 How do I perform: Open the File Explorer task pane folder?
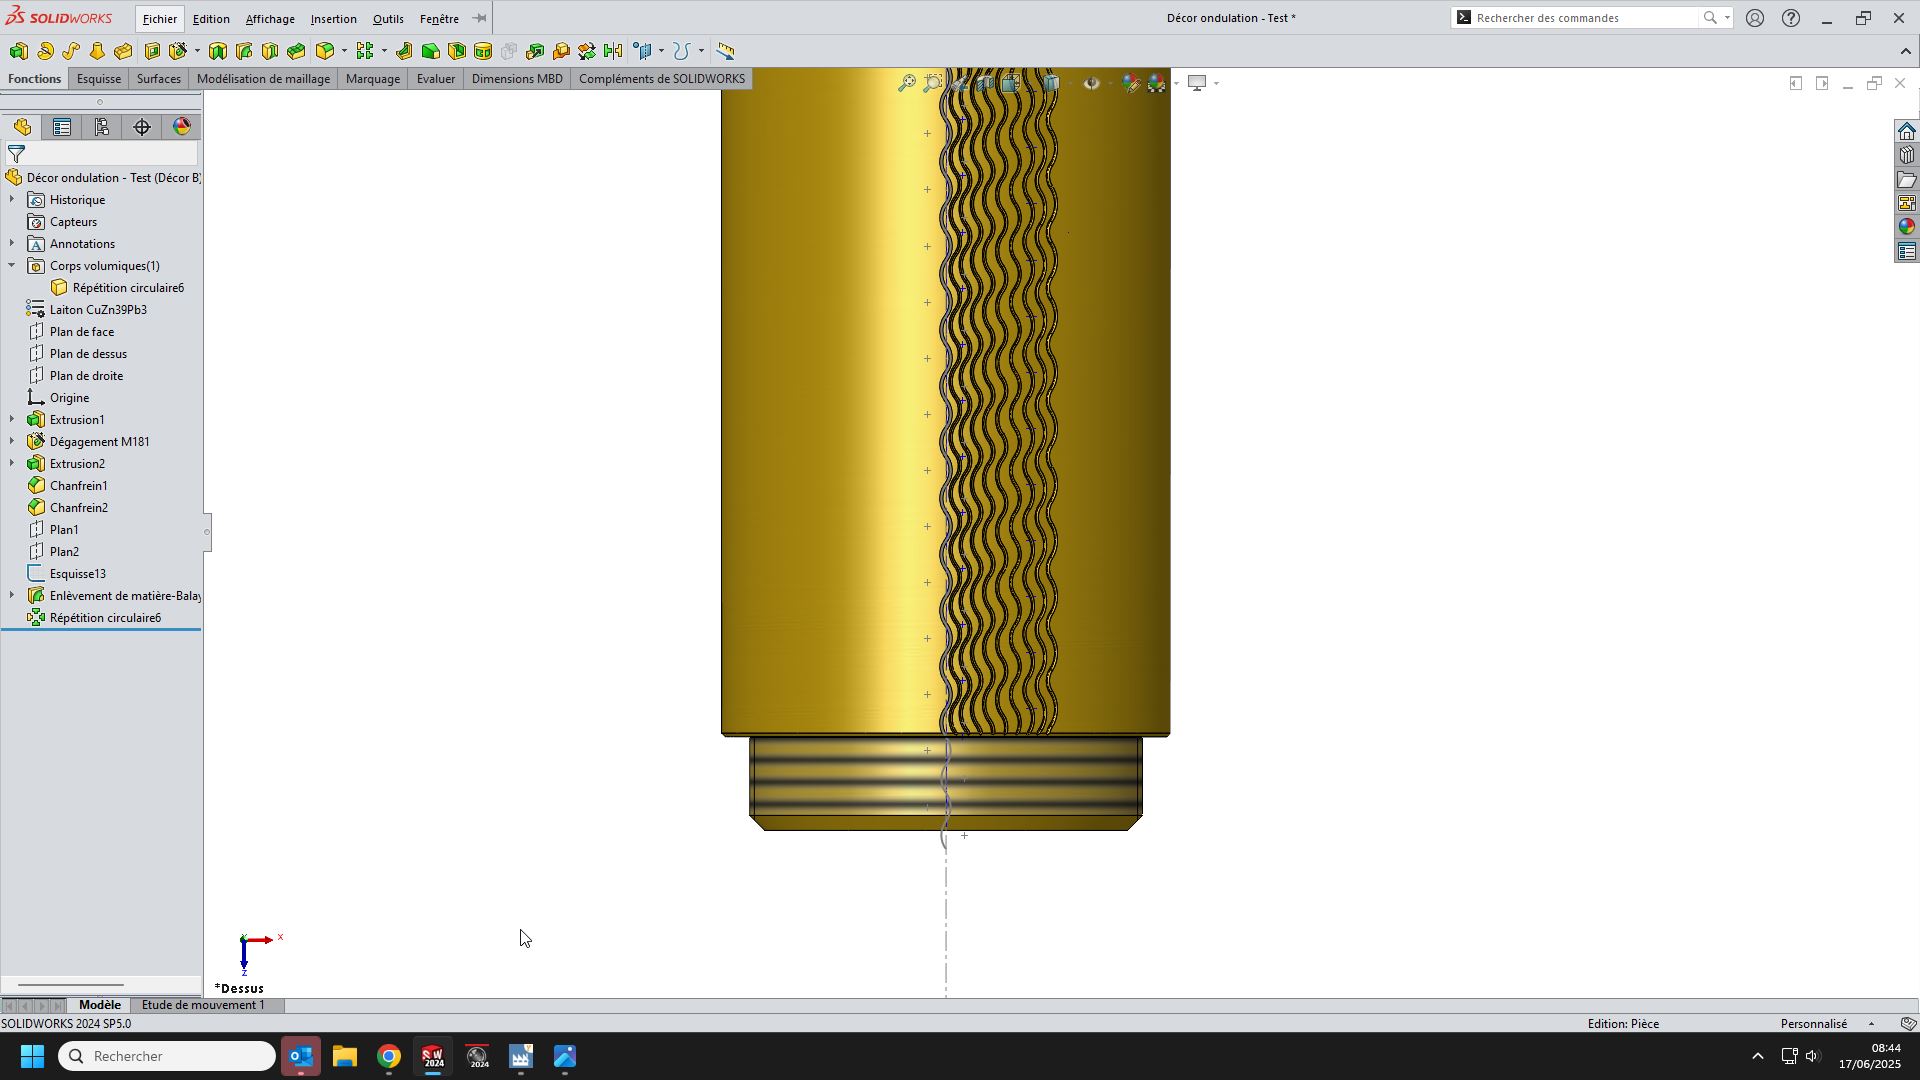1907,179
